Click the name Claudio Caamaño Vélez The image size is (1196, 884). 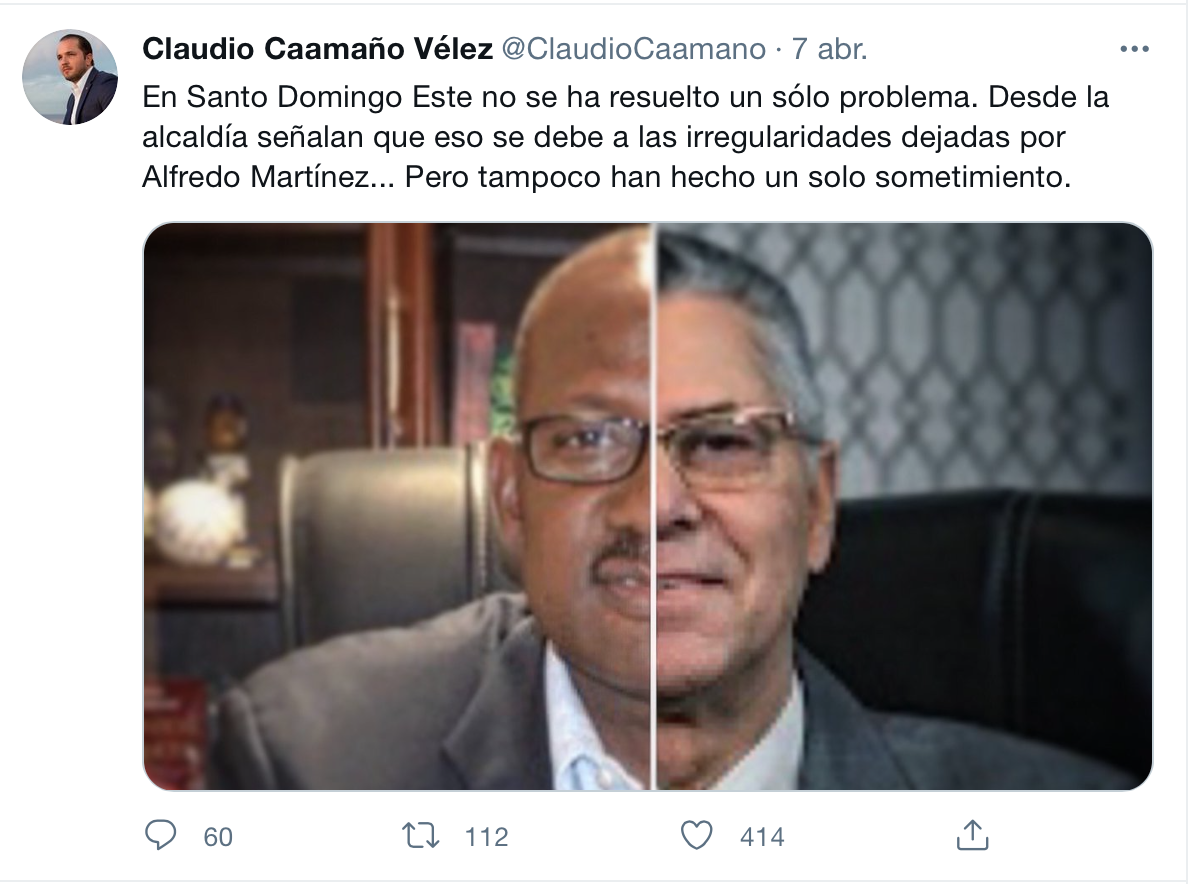[317, 49]
